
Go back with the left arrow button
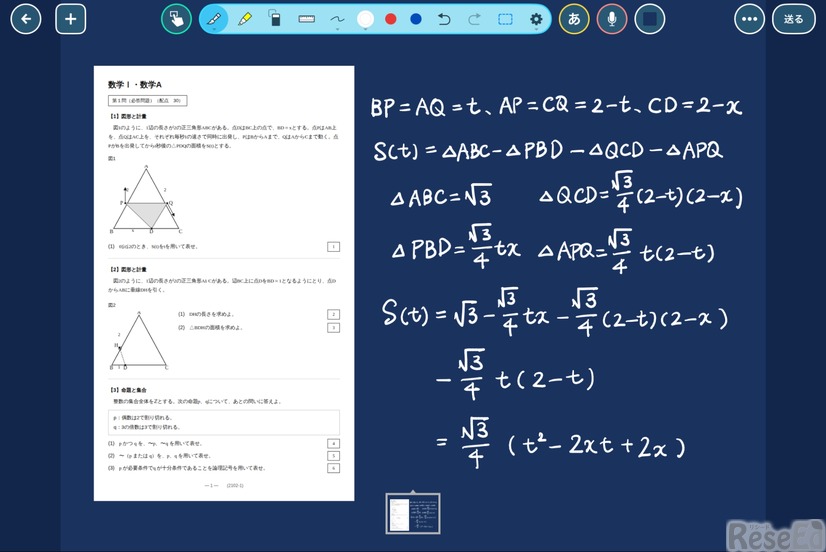pyautogui.click(x=25, y=19)
